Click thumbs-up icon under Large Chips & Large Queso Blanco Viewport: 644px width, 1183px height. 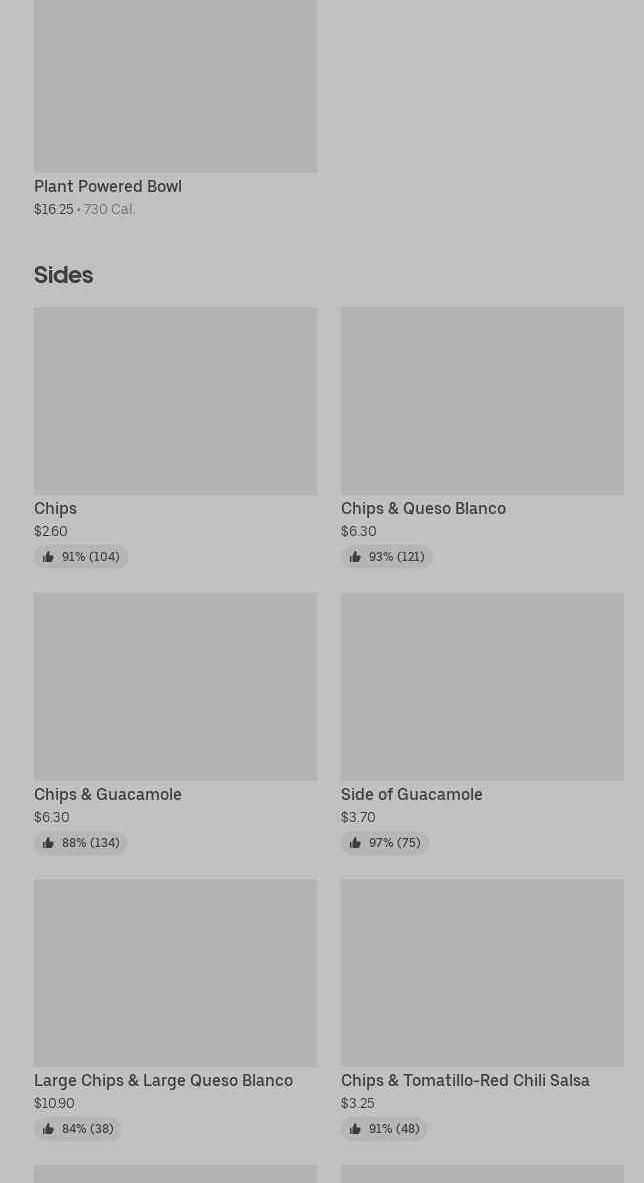tap(48, 1129)
